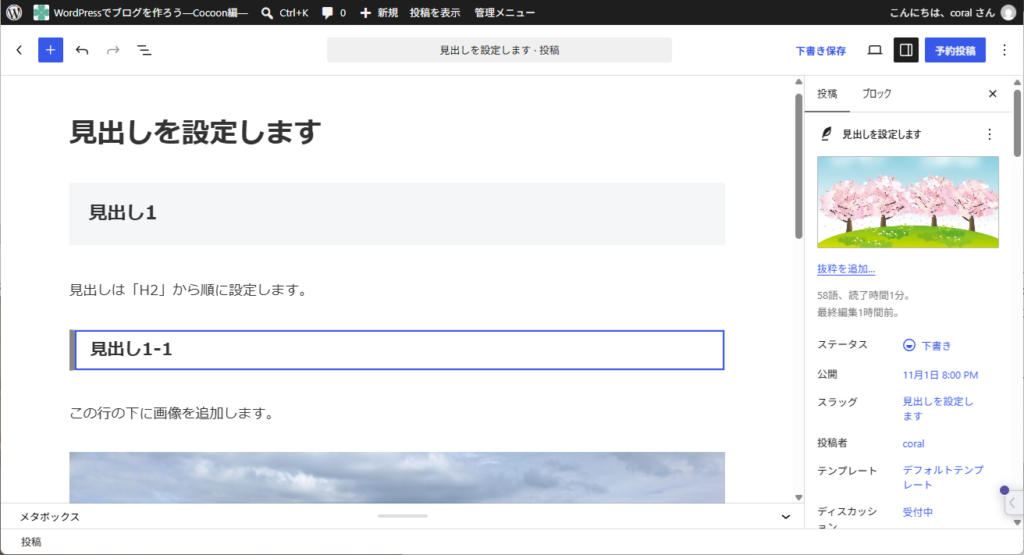Undo the last edit
1024x555 pixels.
tap(82, 50)
